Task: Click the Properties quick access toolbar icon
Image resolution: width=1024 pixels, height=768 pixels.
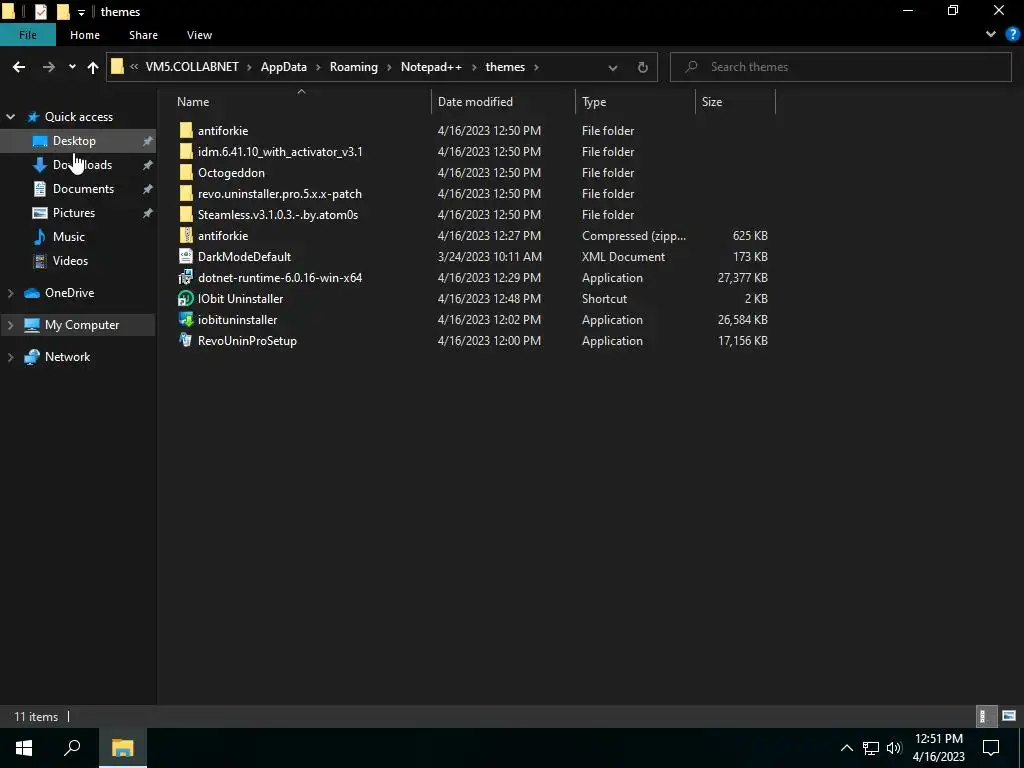Action: click(40, 11)
